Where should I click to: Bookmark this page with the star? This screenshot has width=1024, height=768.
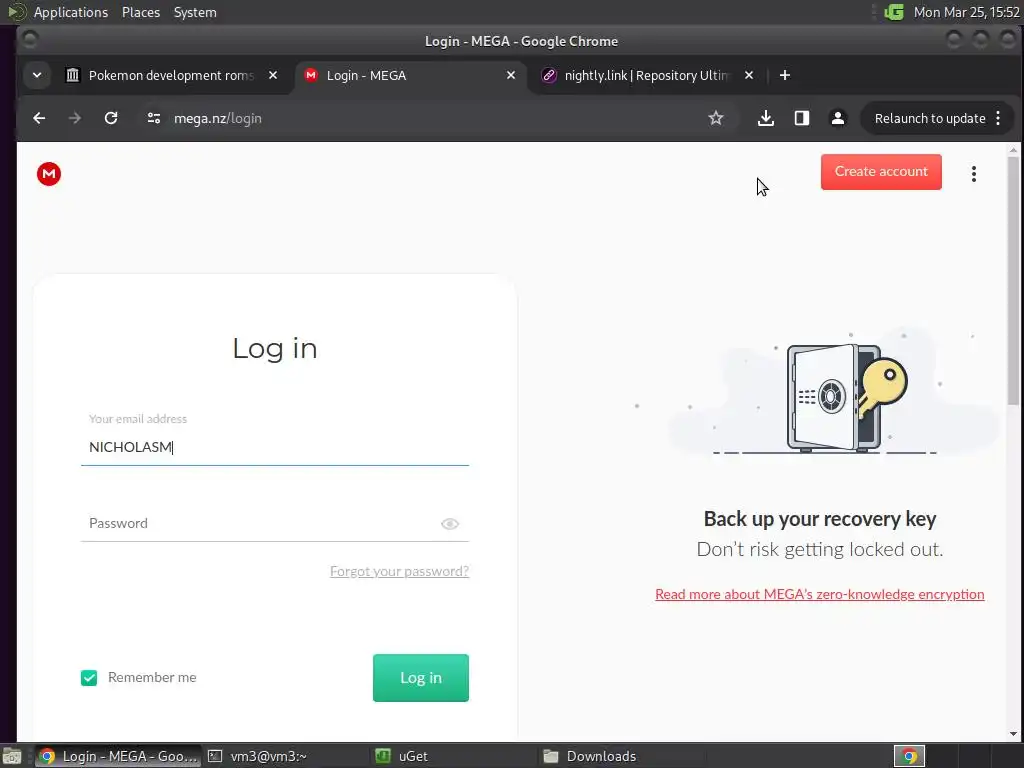tap(716, 118)
